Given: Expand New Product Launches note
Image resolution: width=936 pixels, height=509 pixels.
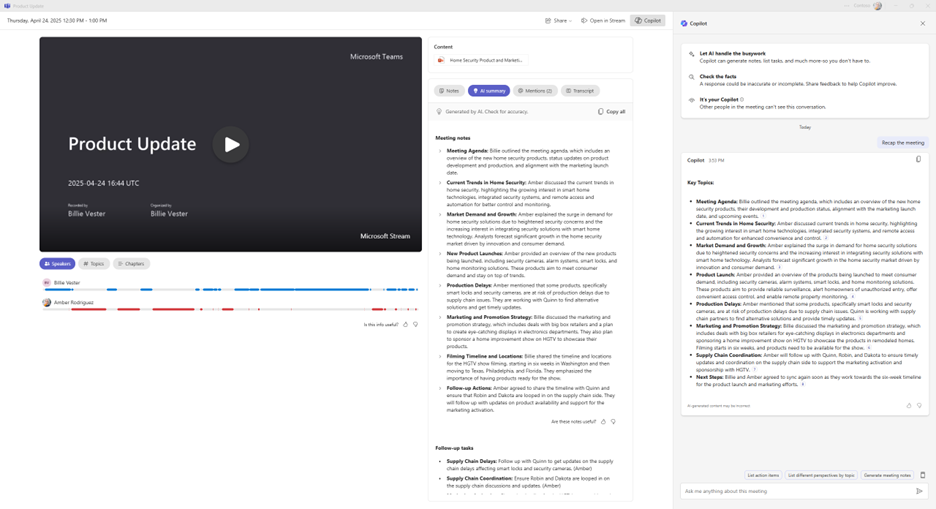Looking at the screenshot, I should coord(440,254).
